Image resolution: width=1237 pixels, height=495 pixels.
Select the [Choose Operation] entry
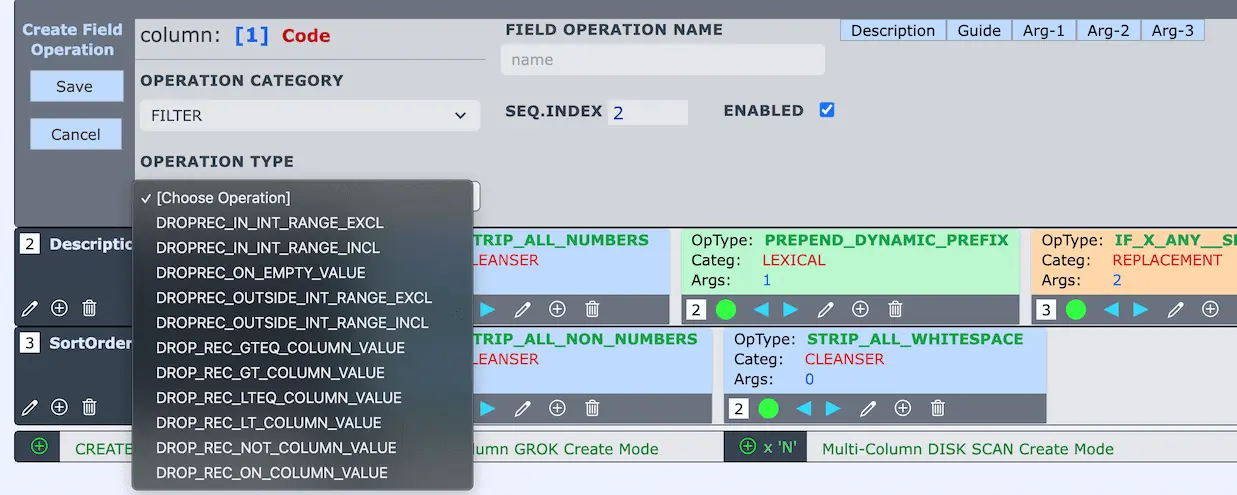(x=302, y=198)
